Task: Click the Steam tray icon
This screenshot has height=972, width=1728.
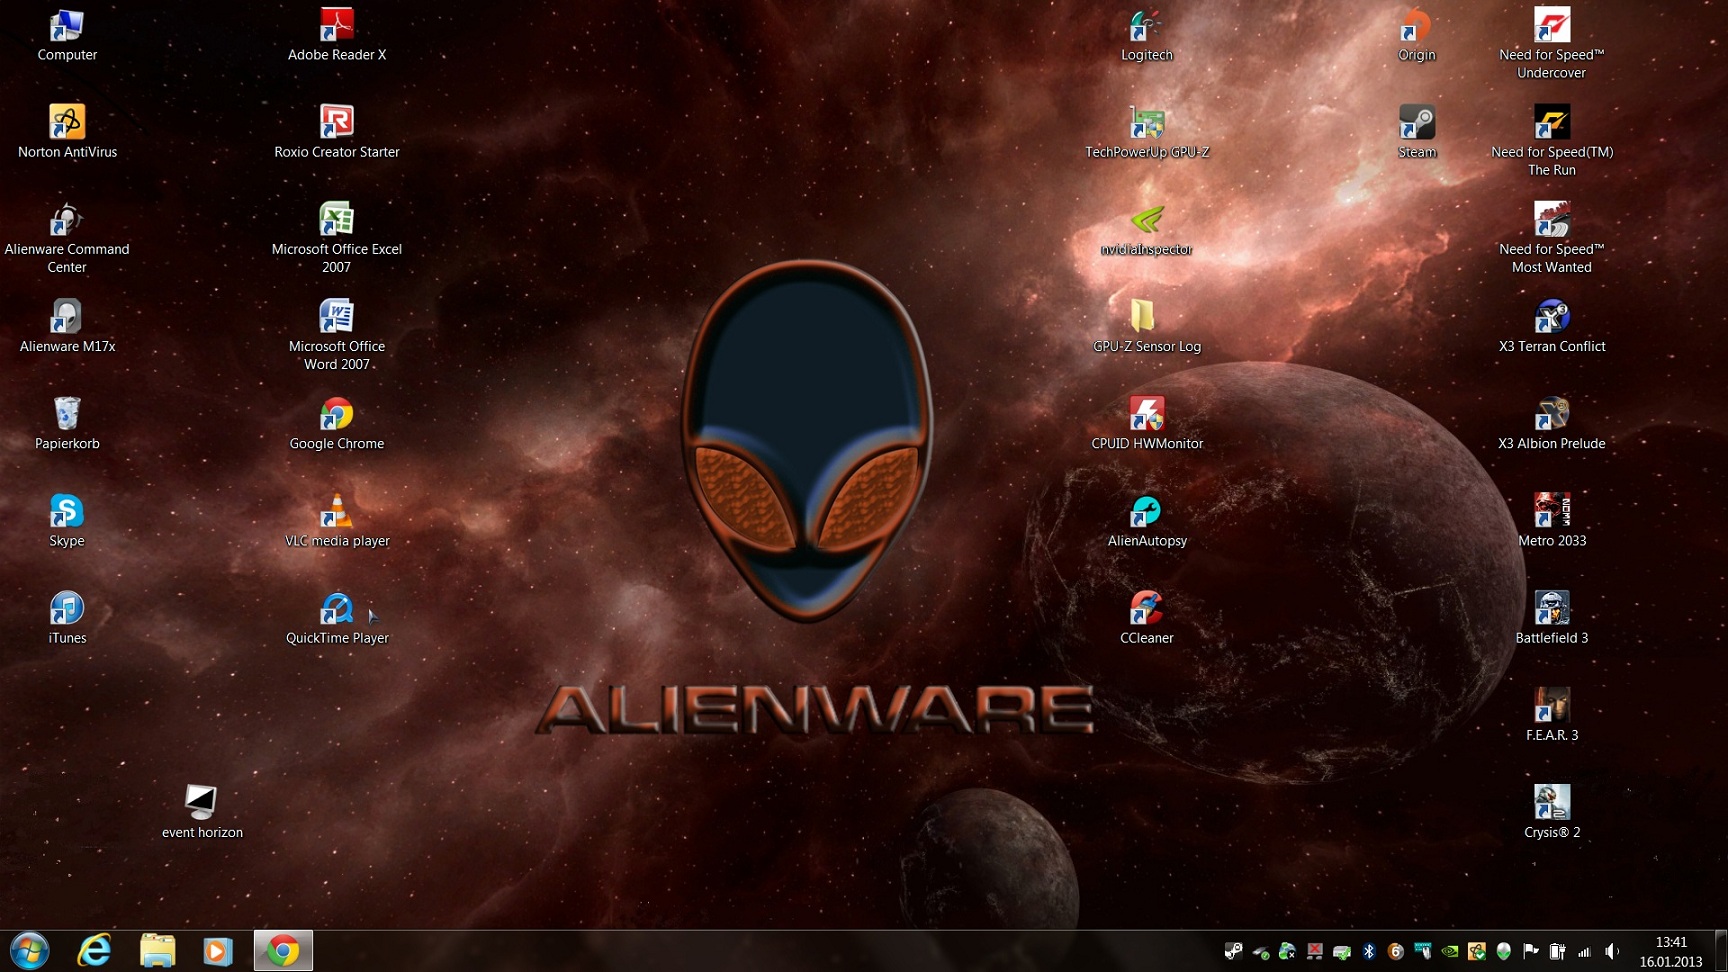Action: tap(1234, 952)
